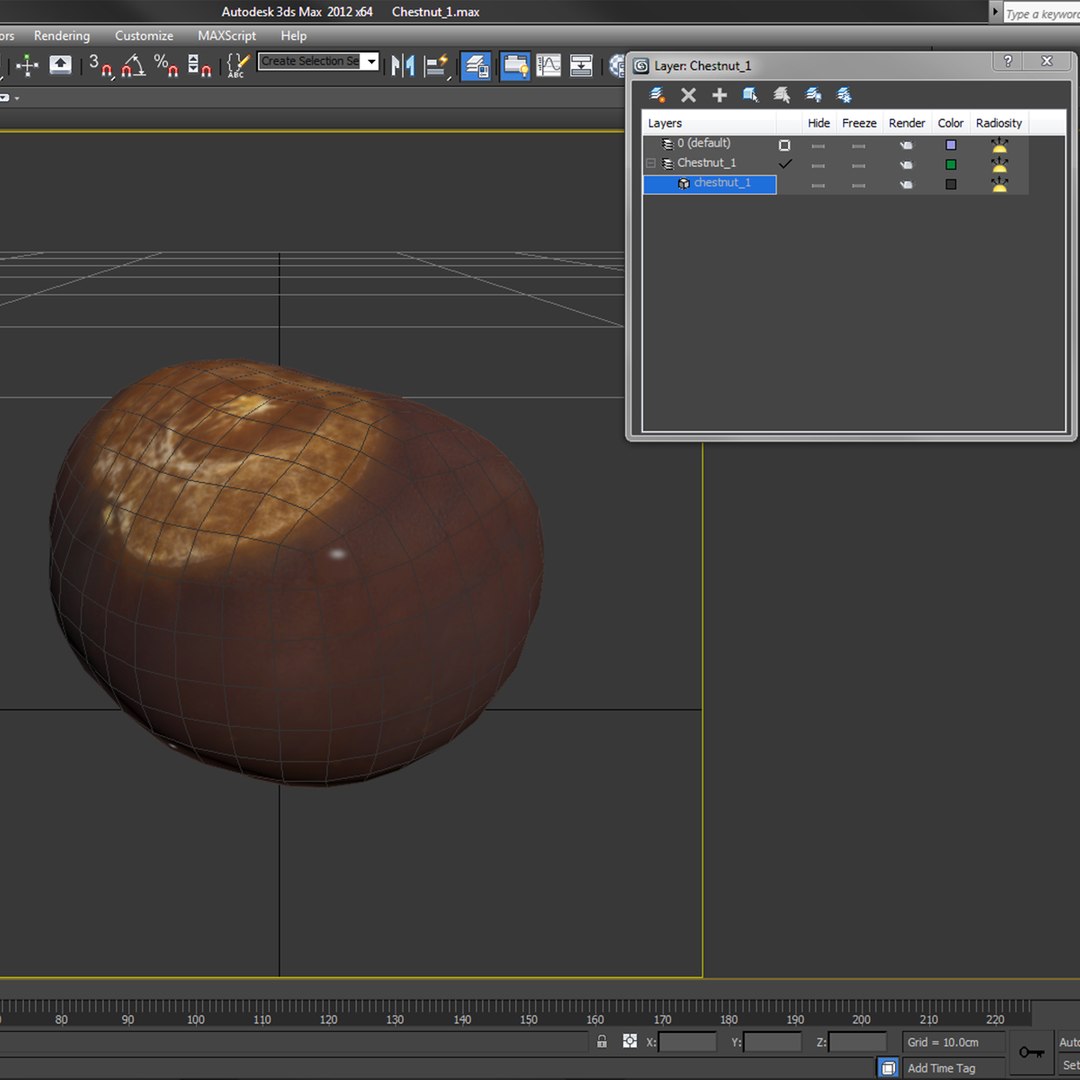Click the Set Keys key icon
The image size is (1080, 1080).
pos(1031,1052)
